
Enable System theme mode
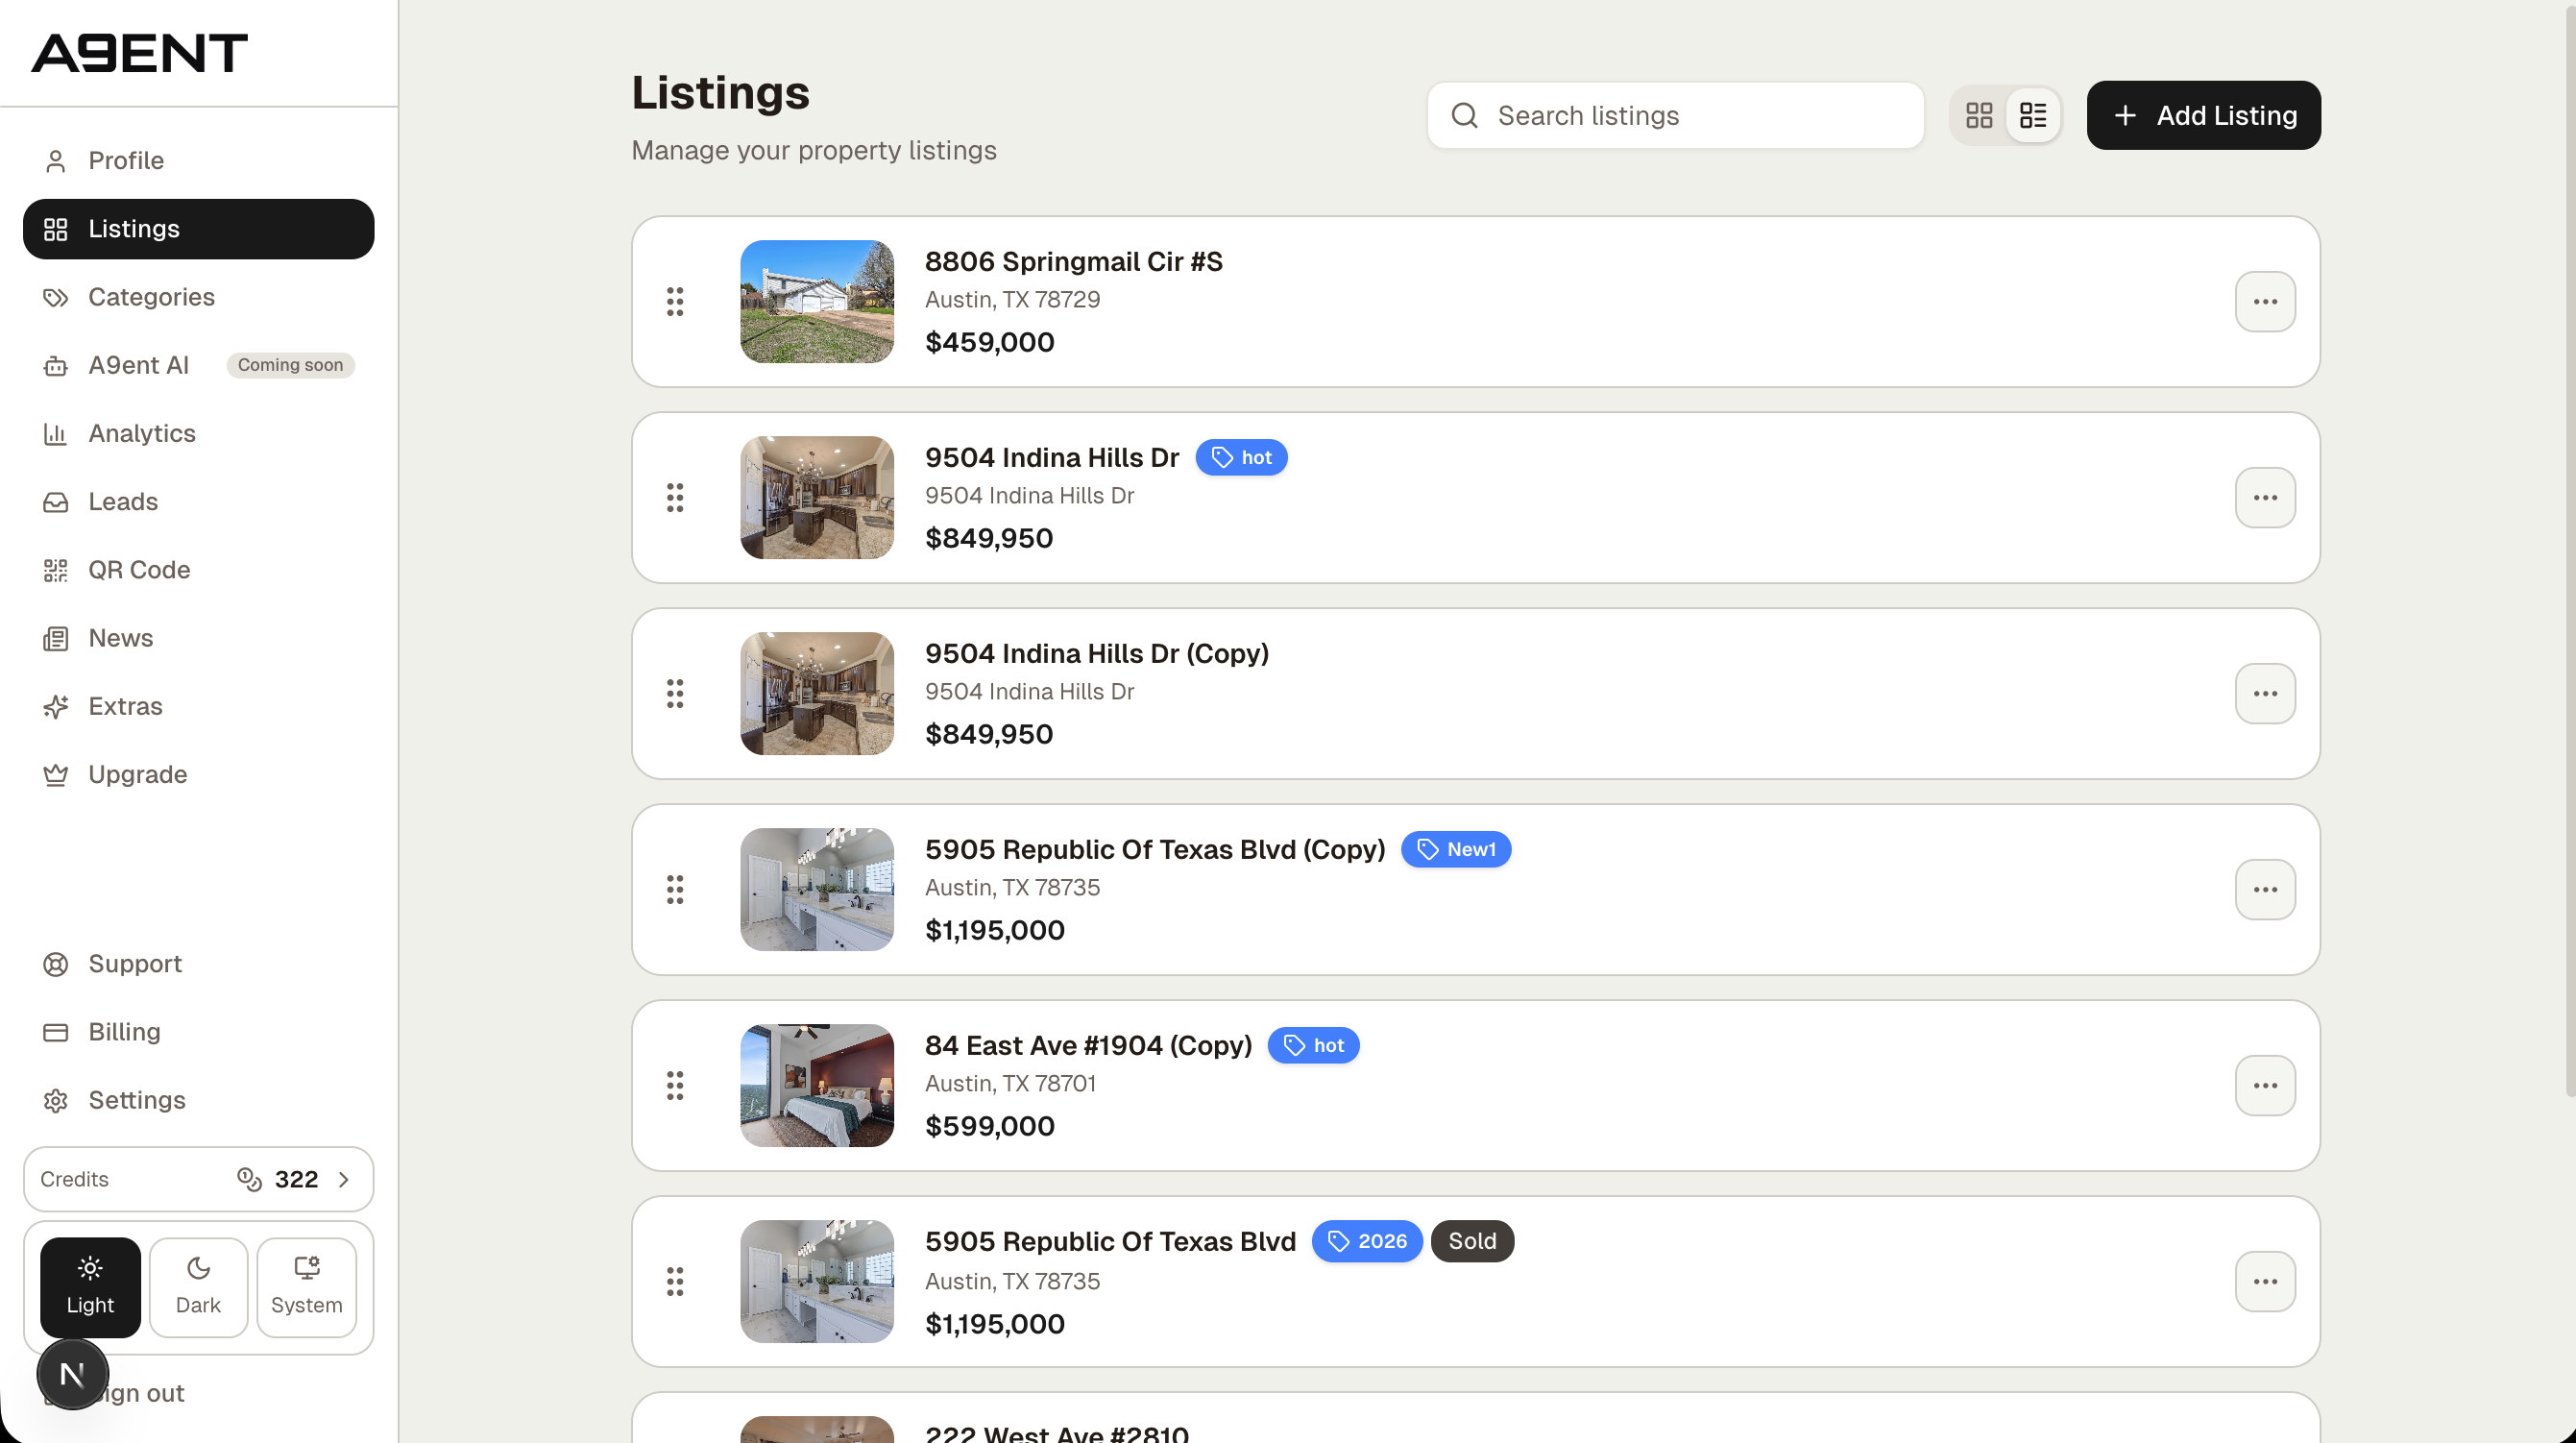point(306,1287)
